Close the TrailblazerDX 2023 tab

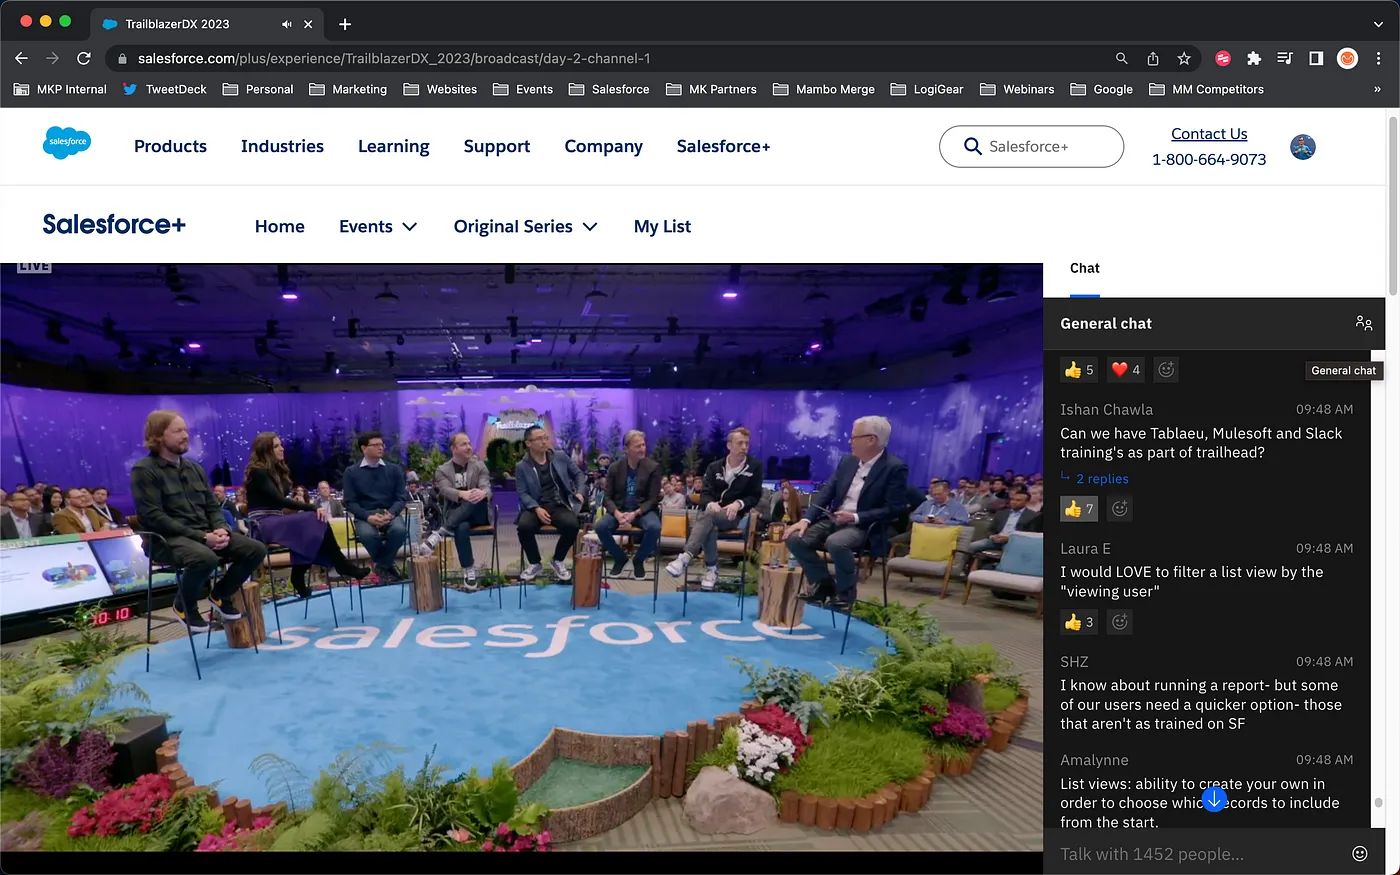308,24
